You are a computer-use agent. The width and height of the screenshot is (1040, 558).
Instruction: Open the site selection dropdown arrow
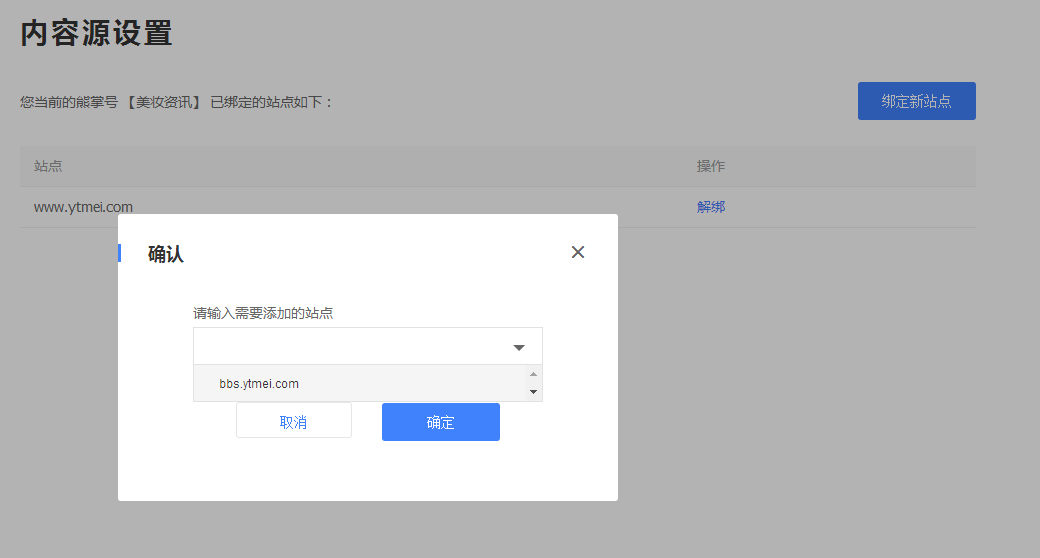point(519,348)
